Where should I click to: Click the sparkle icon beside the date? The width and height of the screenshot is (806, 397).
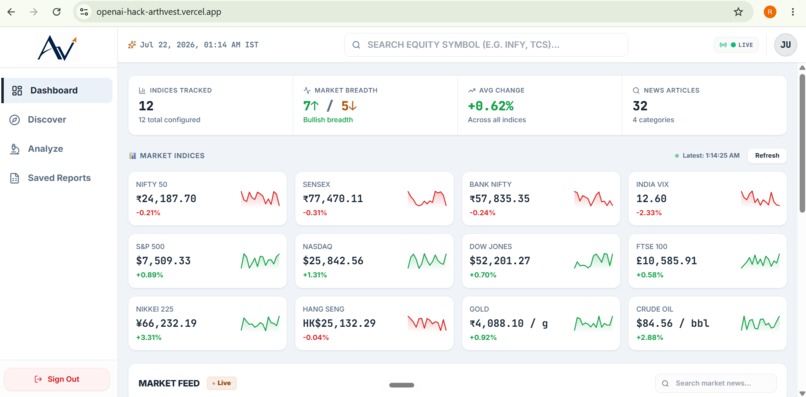[132, 45]
